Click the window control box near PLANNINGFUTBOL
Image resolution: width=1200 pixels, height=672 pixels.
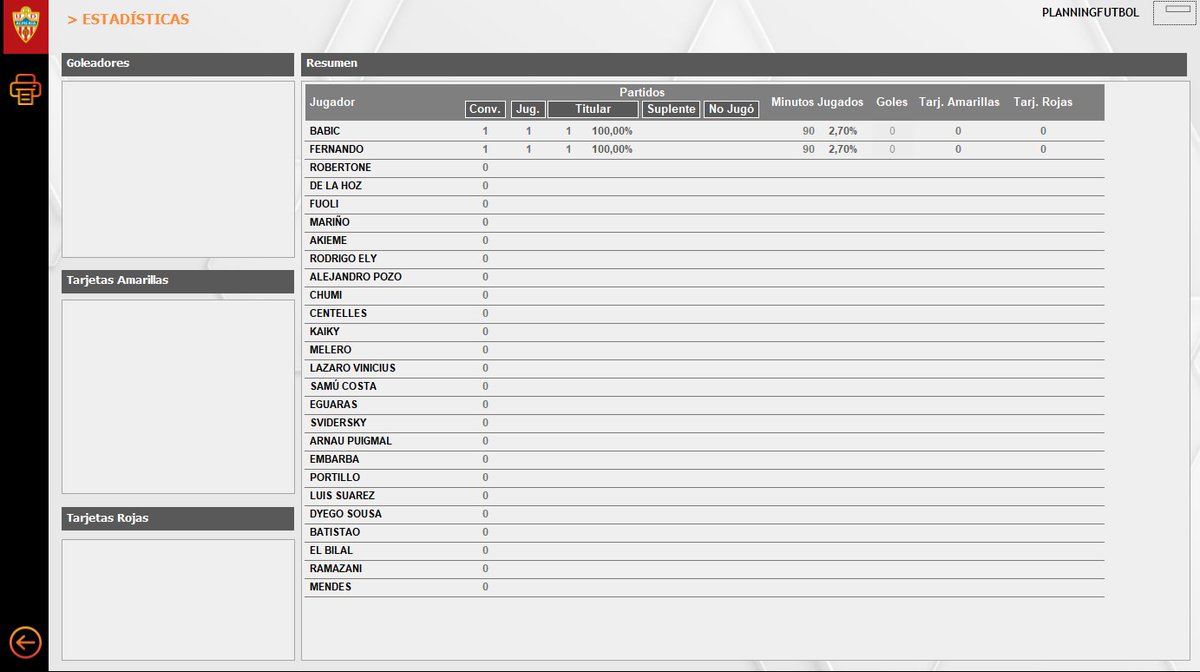point(1173,13)
